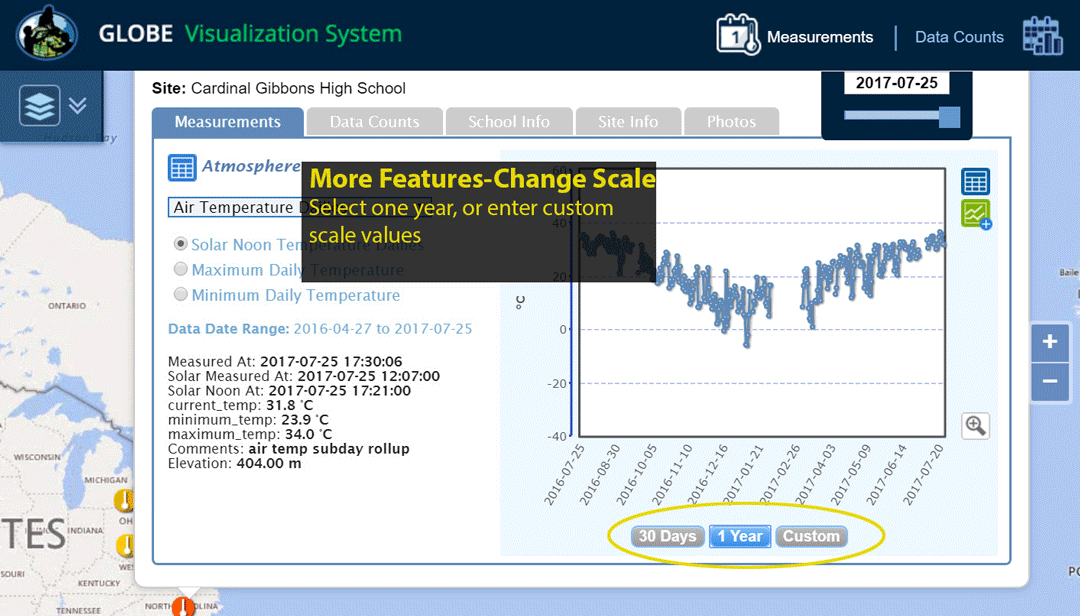Choose the Custom scale button
This screenshot has width=1080, height=616.
(810, 536)
